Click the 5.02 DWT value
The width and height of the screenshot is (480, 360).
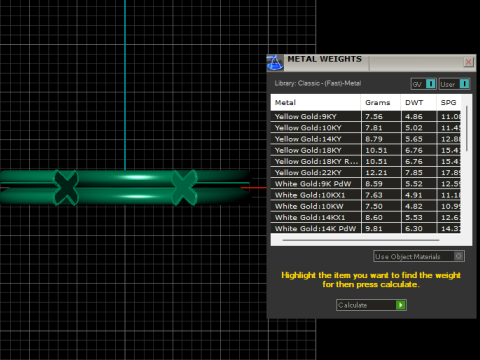click(414, 128)
